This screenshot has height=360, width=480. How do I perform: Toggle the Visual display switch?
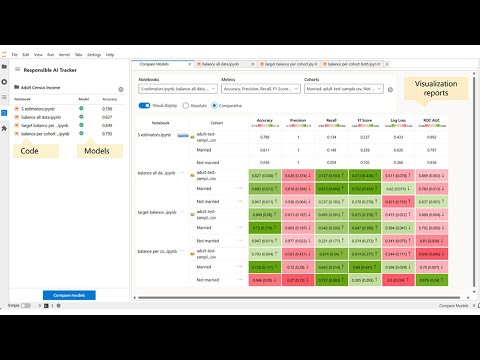click(x=144, y=105)
